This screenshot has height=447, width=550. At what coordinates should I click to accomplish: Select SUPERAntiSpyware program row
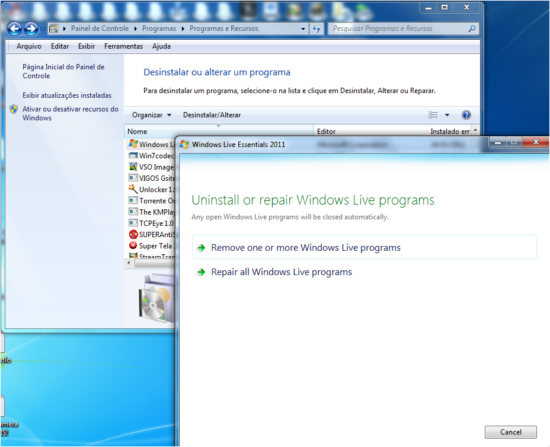click(151, 234)
